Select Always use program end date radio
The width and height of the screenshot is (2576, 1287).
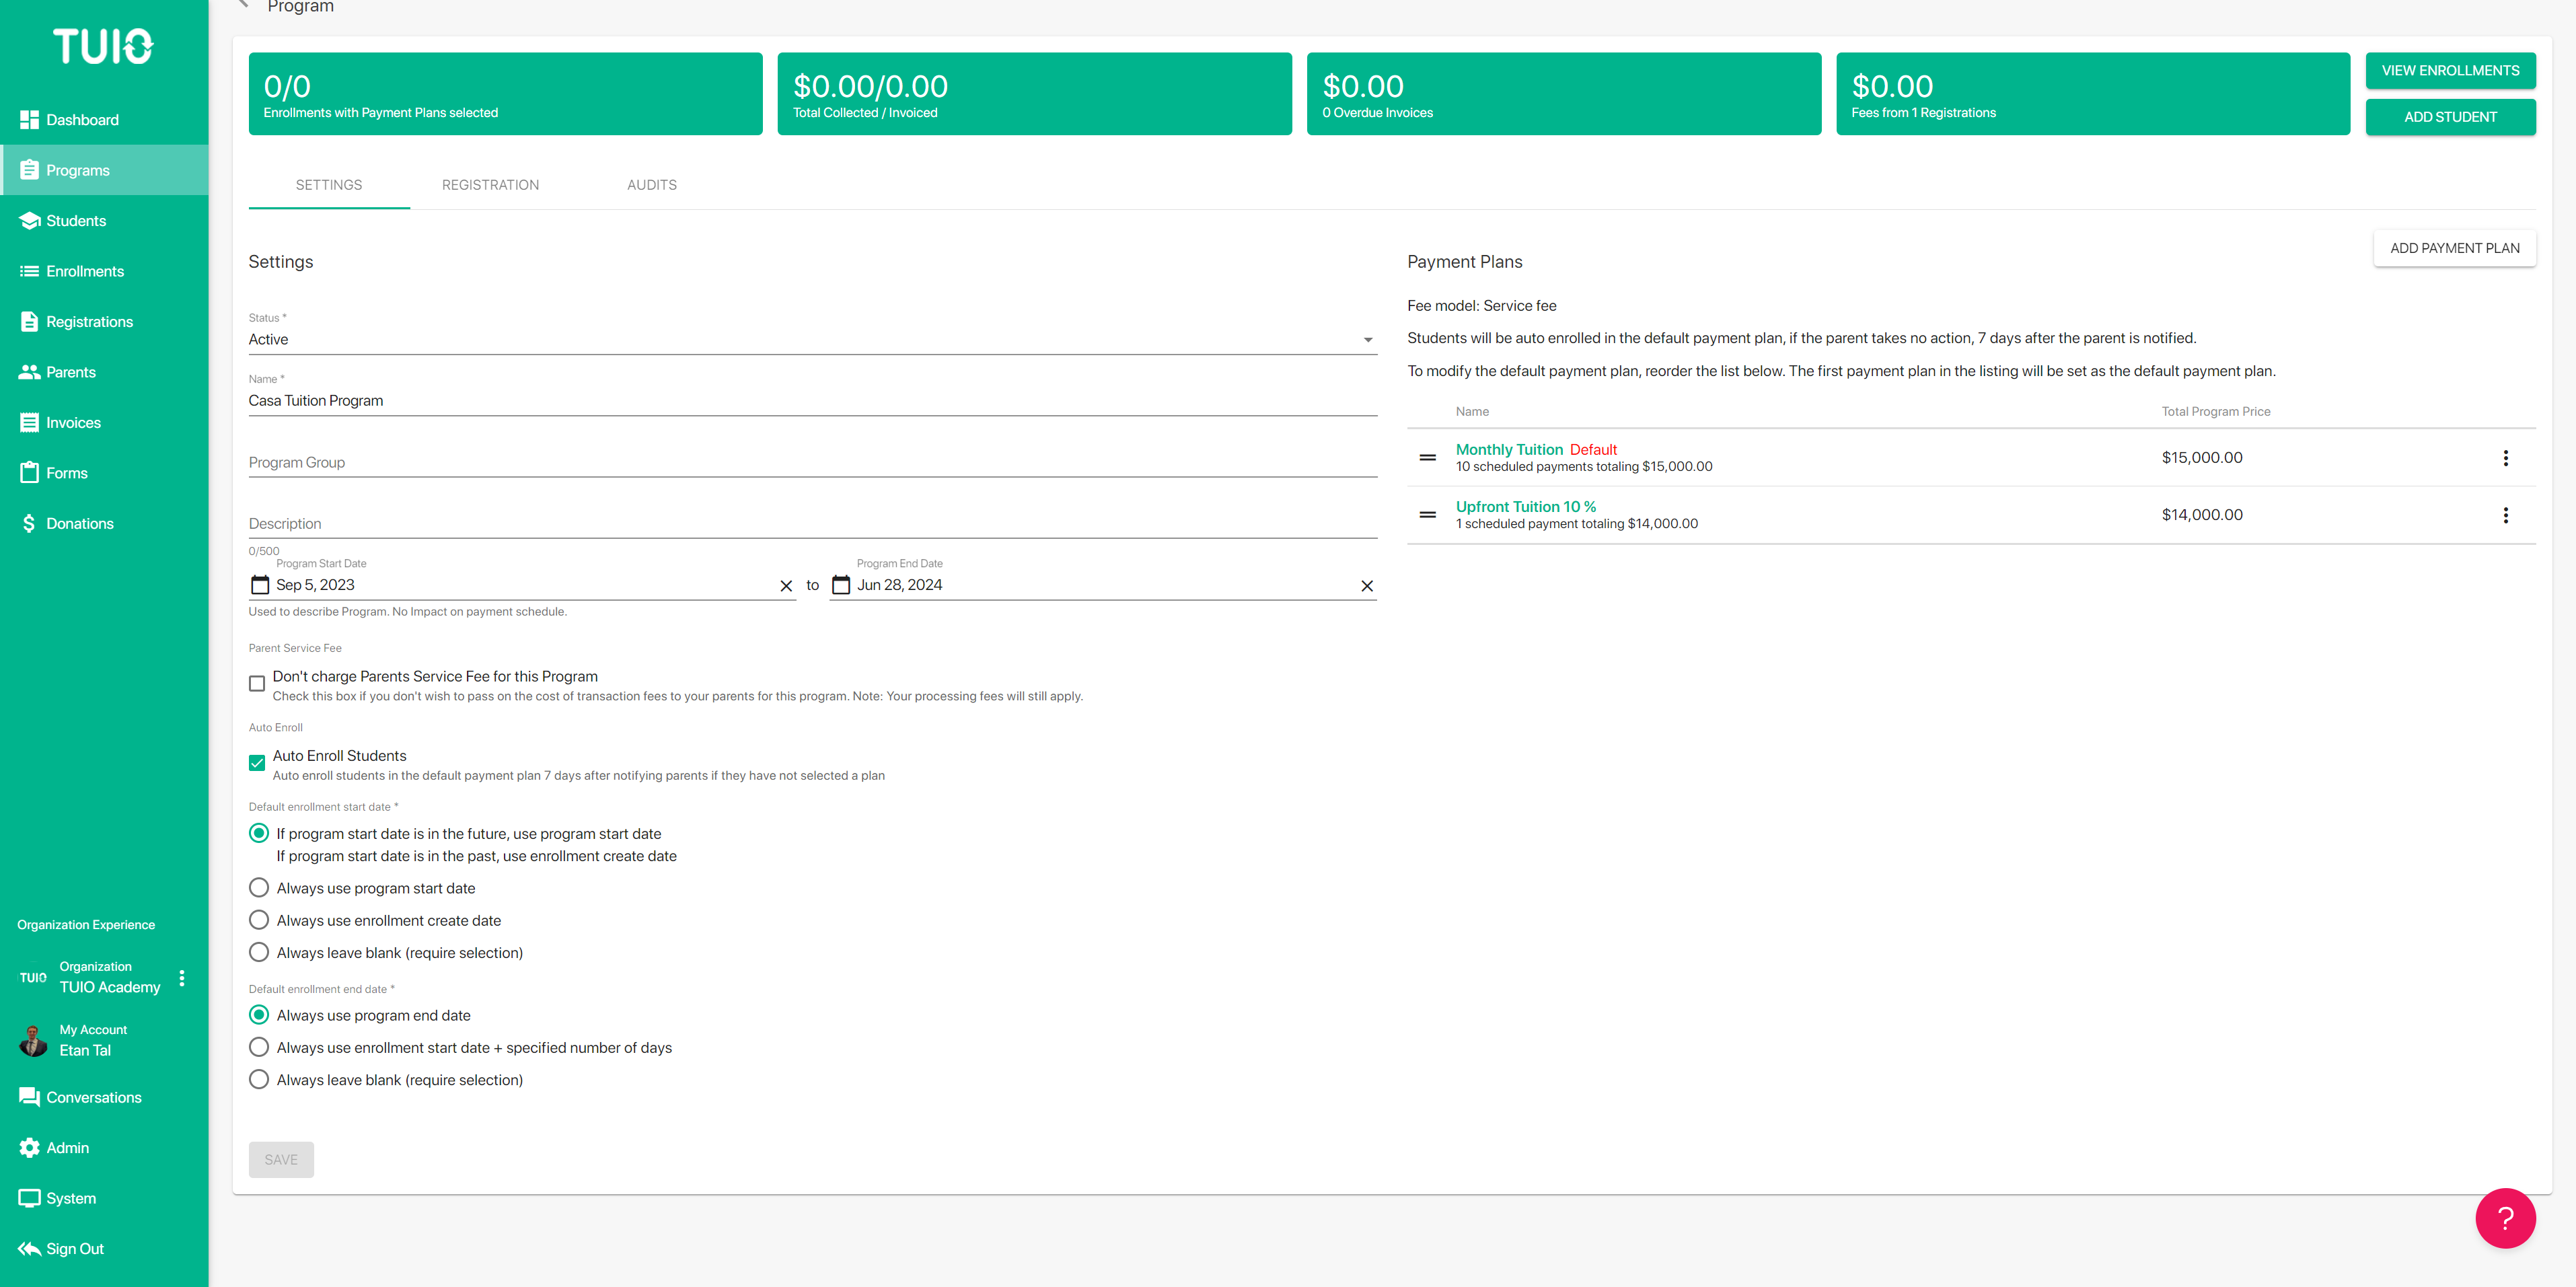coord(259,1015)
